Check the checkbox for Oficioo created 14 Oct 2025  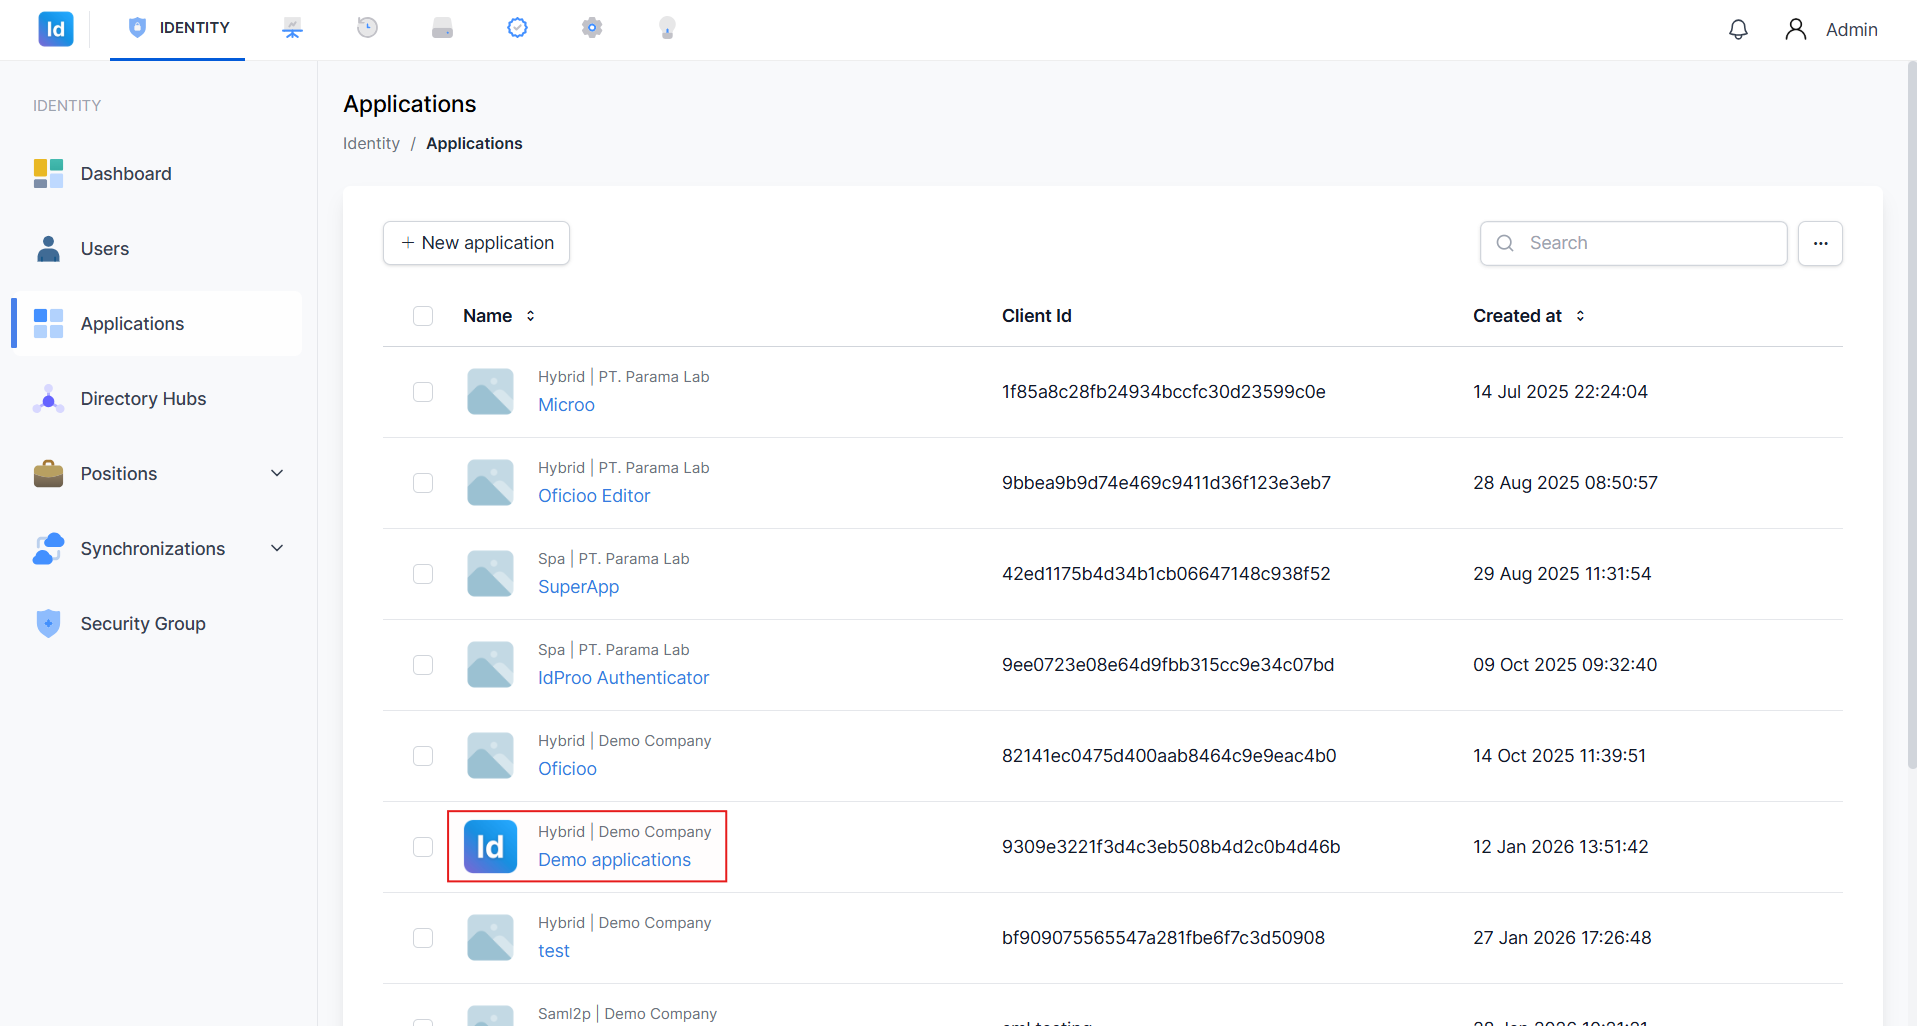point(423,756)
